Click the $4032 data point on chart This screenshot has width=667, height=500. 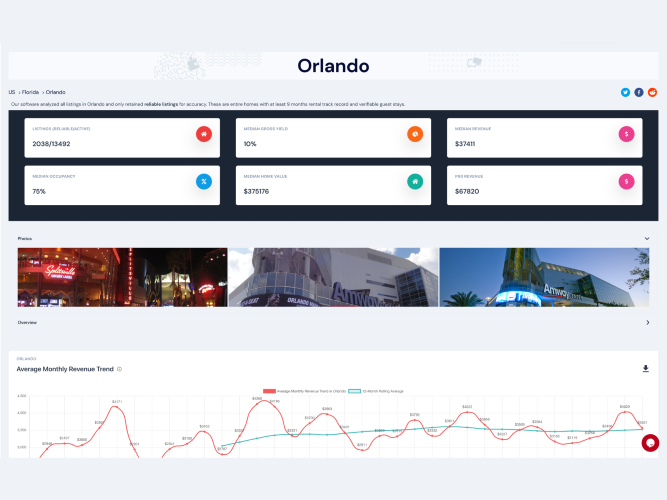467,412
